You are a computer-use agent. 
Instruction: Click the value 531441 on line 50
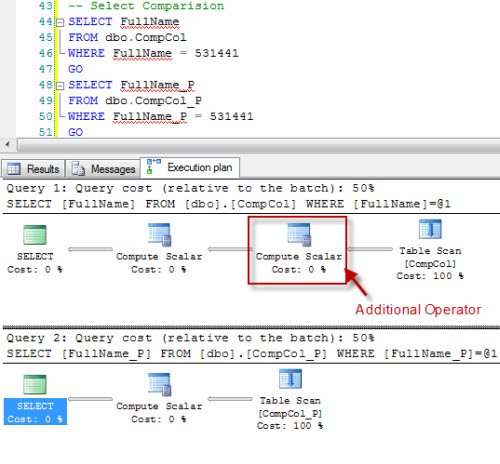(x=231, y=116)
